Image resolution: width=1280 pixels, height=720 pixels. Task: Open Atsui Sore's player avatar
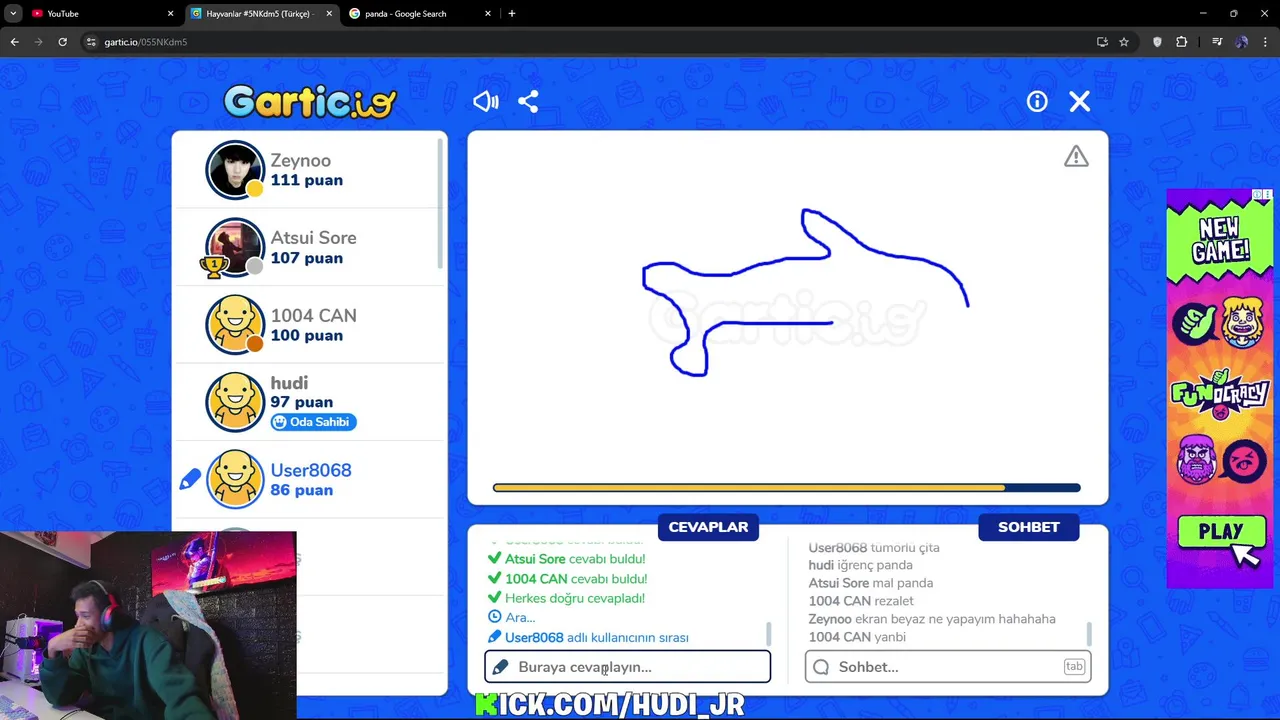tap(235, 247)
